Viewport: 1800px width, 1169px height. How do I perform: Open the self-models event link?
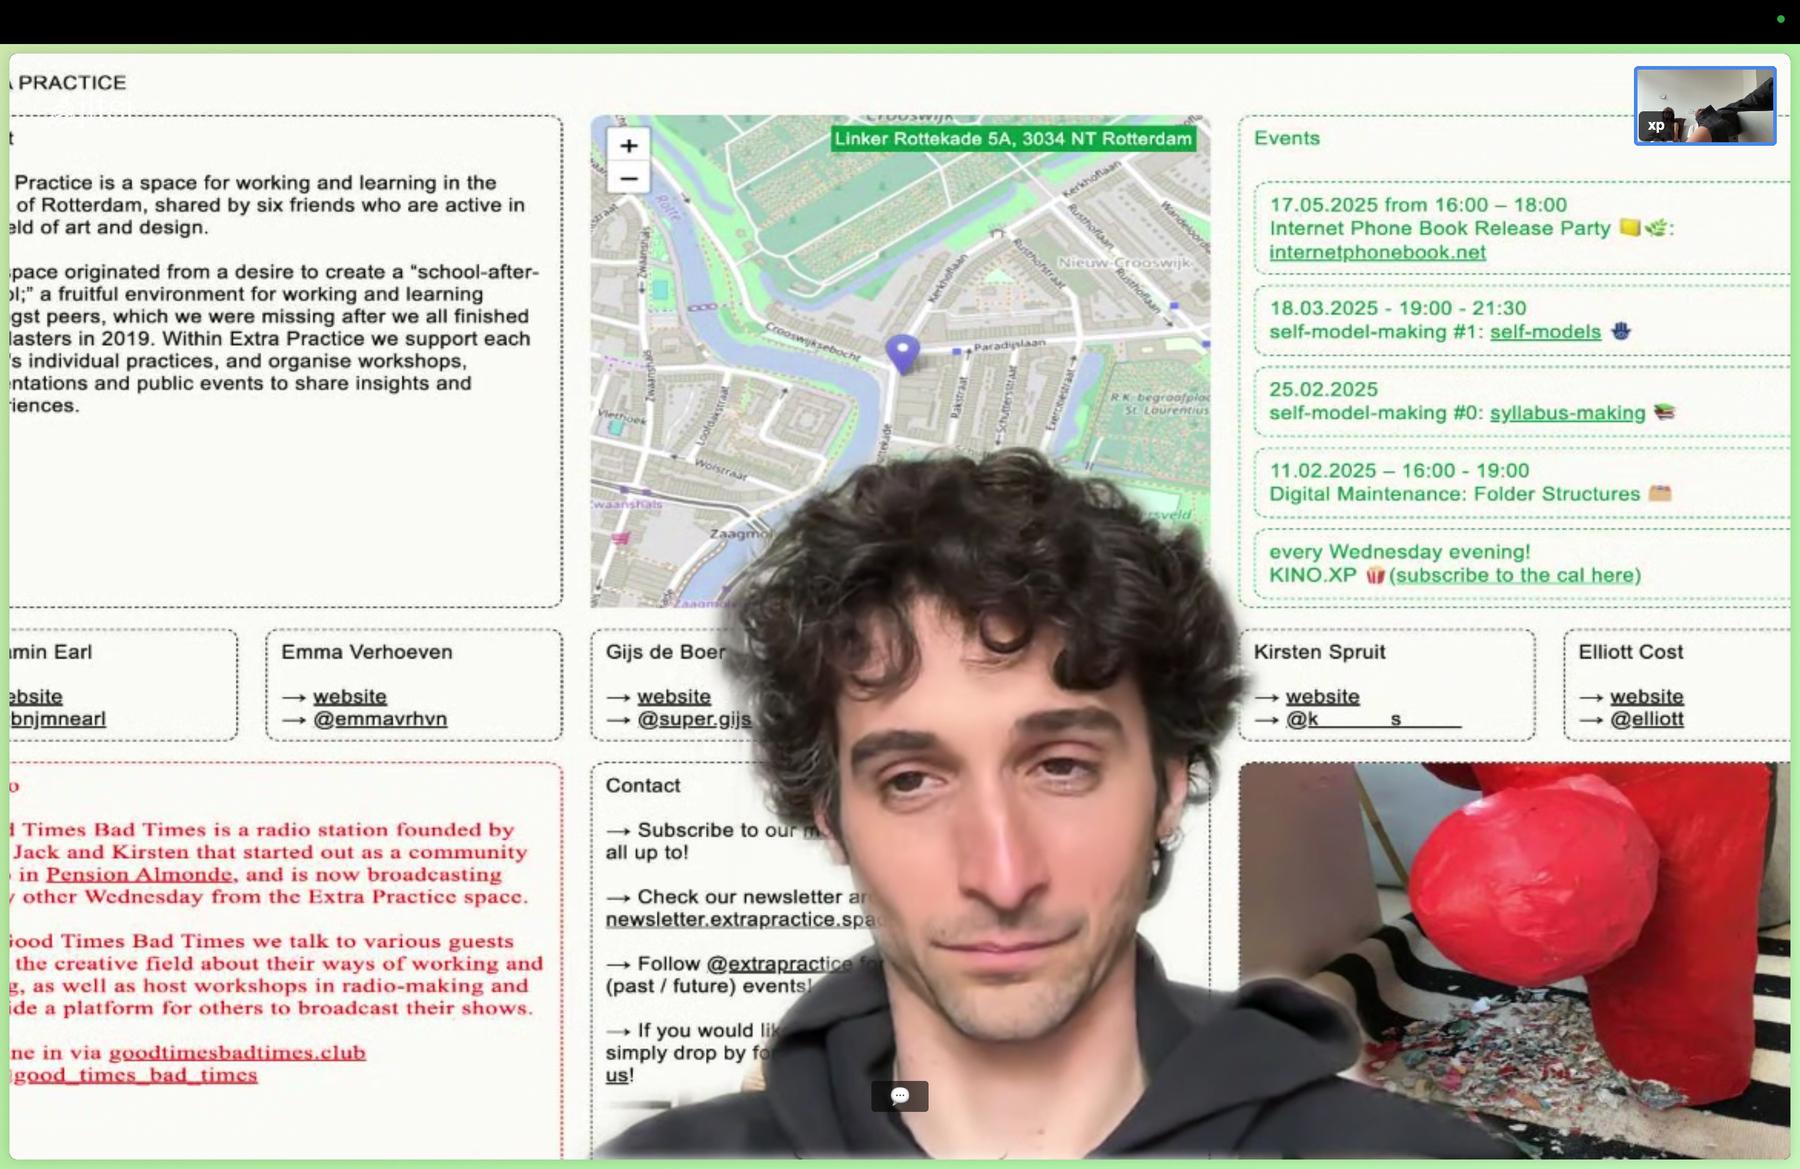click(1544, 332)
